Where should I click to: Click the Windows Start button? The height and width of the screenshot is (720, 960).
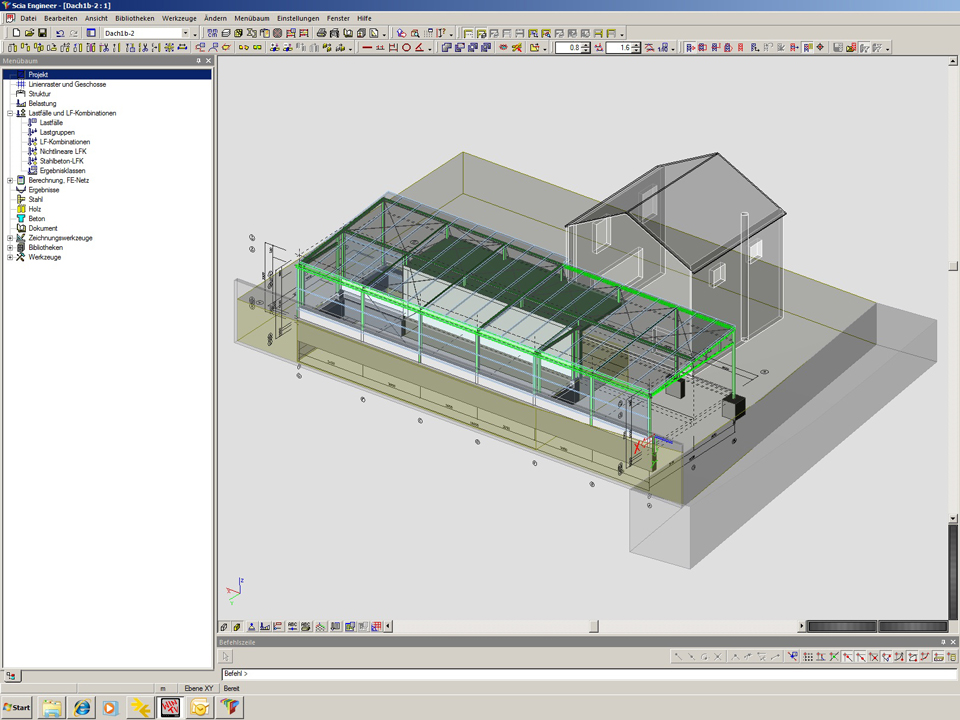click(17, 707)
